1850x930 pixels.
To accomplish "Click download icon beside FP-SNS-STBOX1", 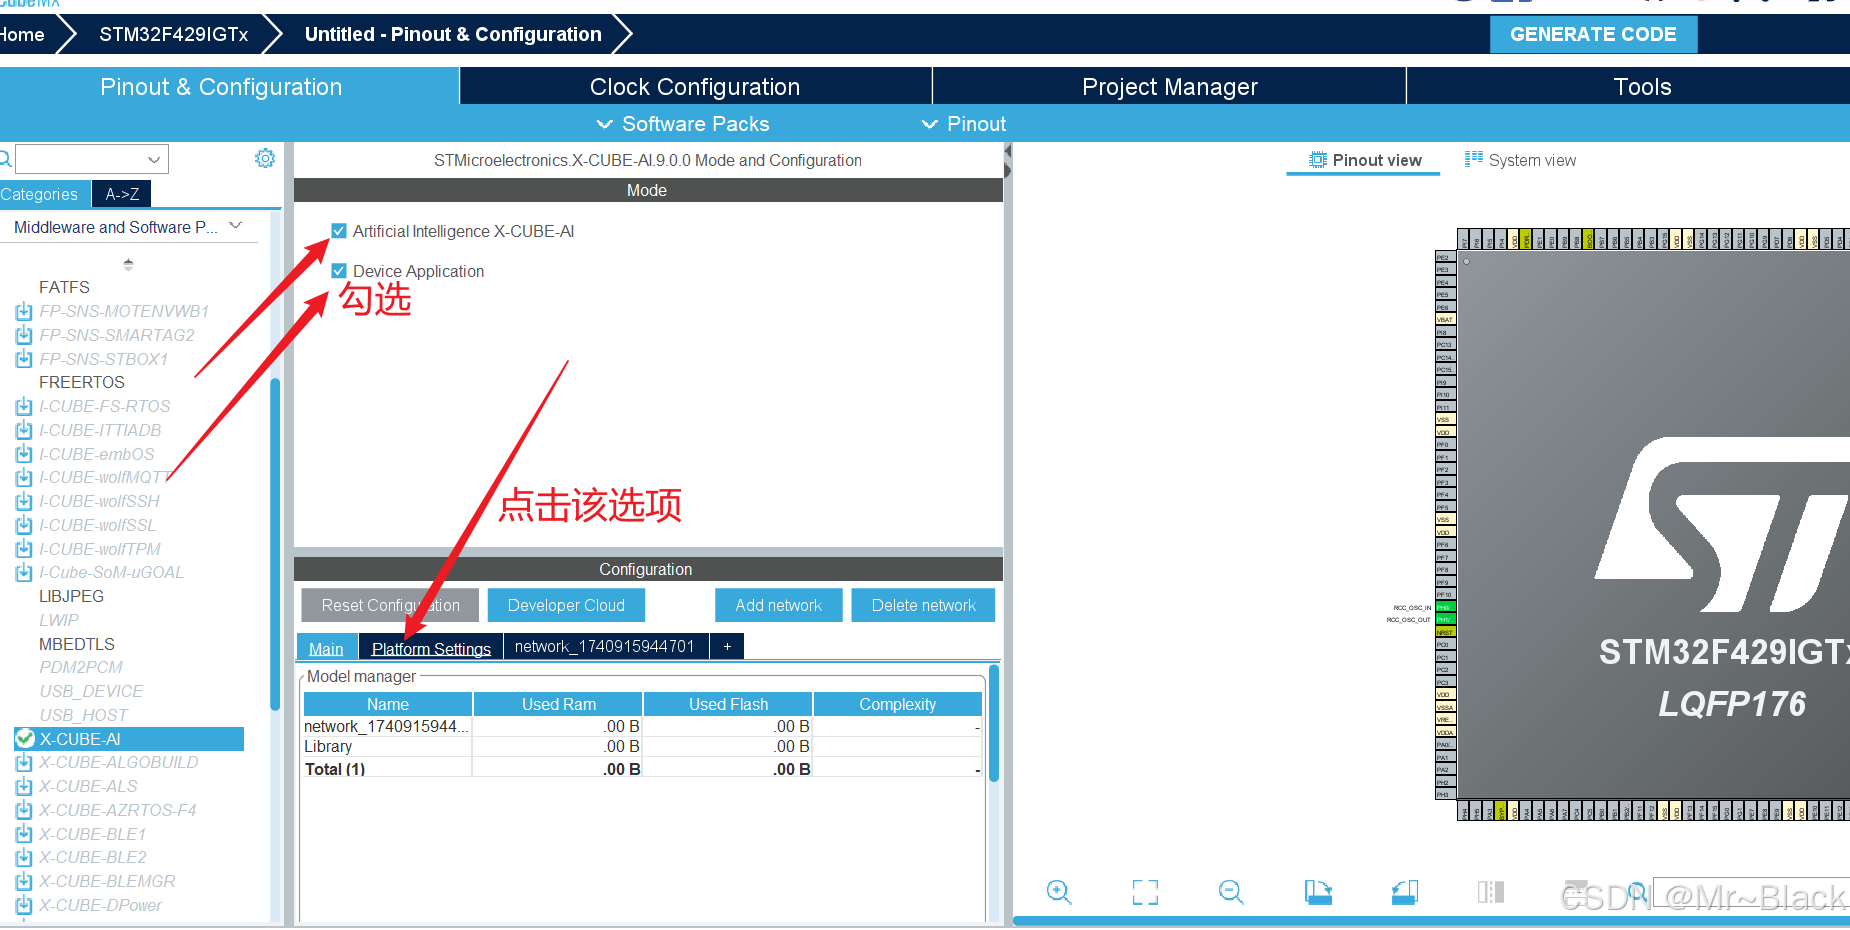I will point(24,359).
